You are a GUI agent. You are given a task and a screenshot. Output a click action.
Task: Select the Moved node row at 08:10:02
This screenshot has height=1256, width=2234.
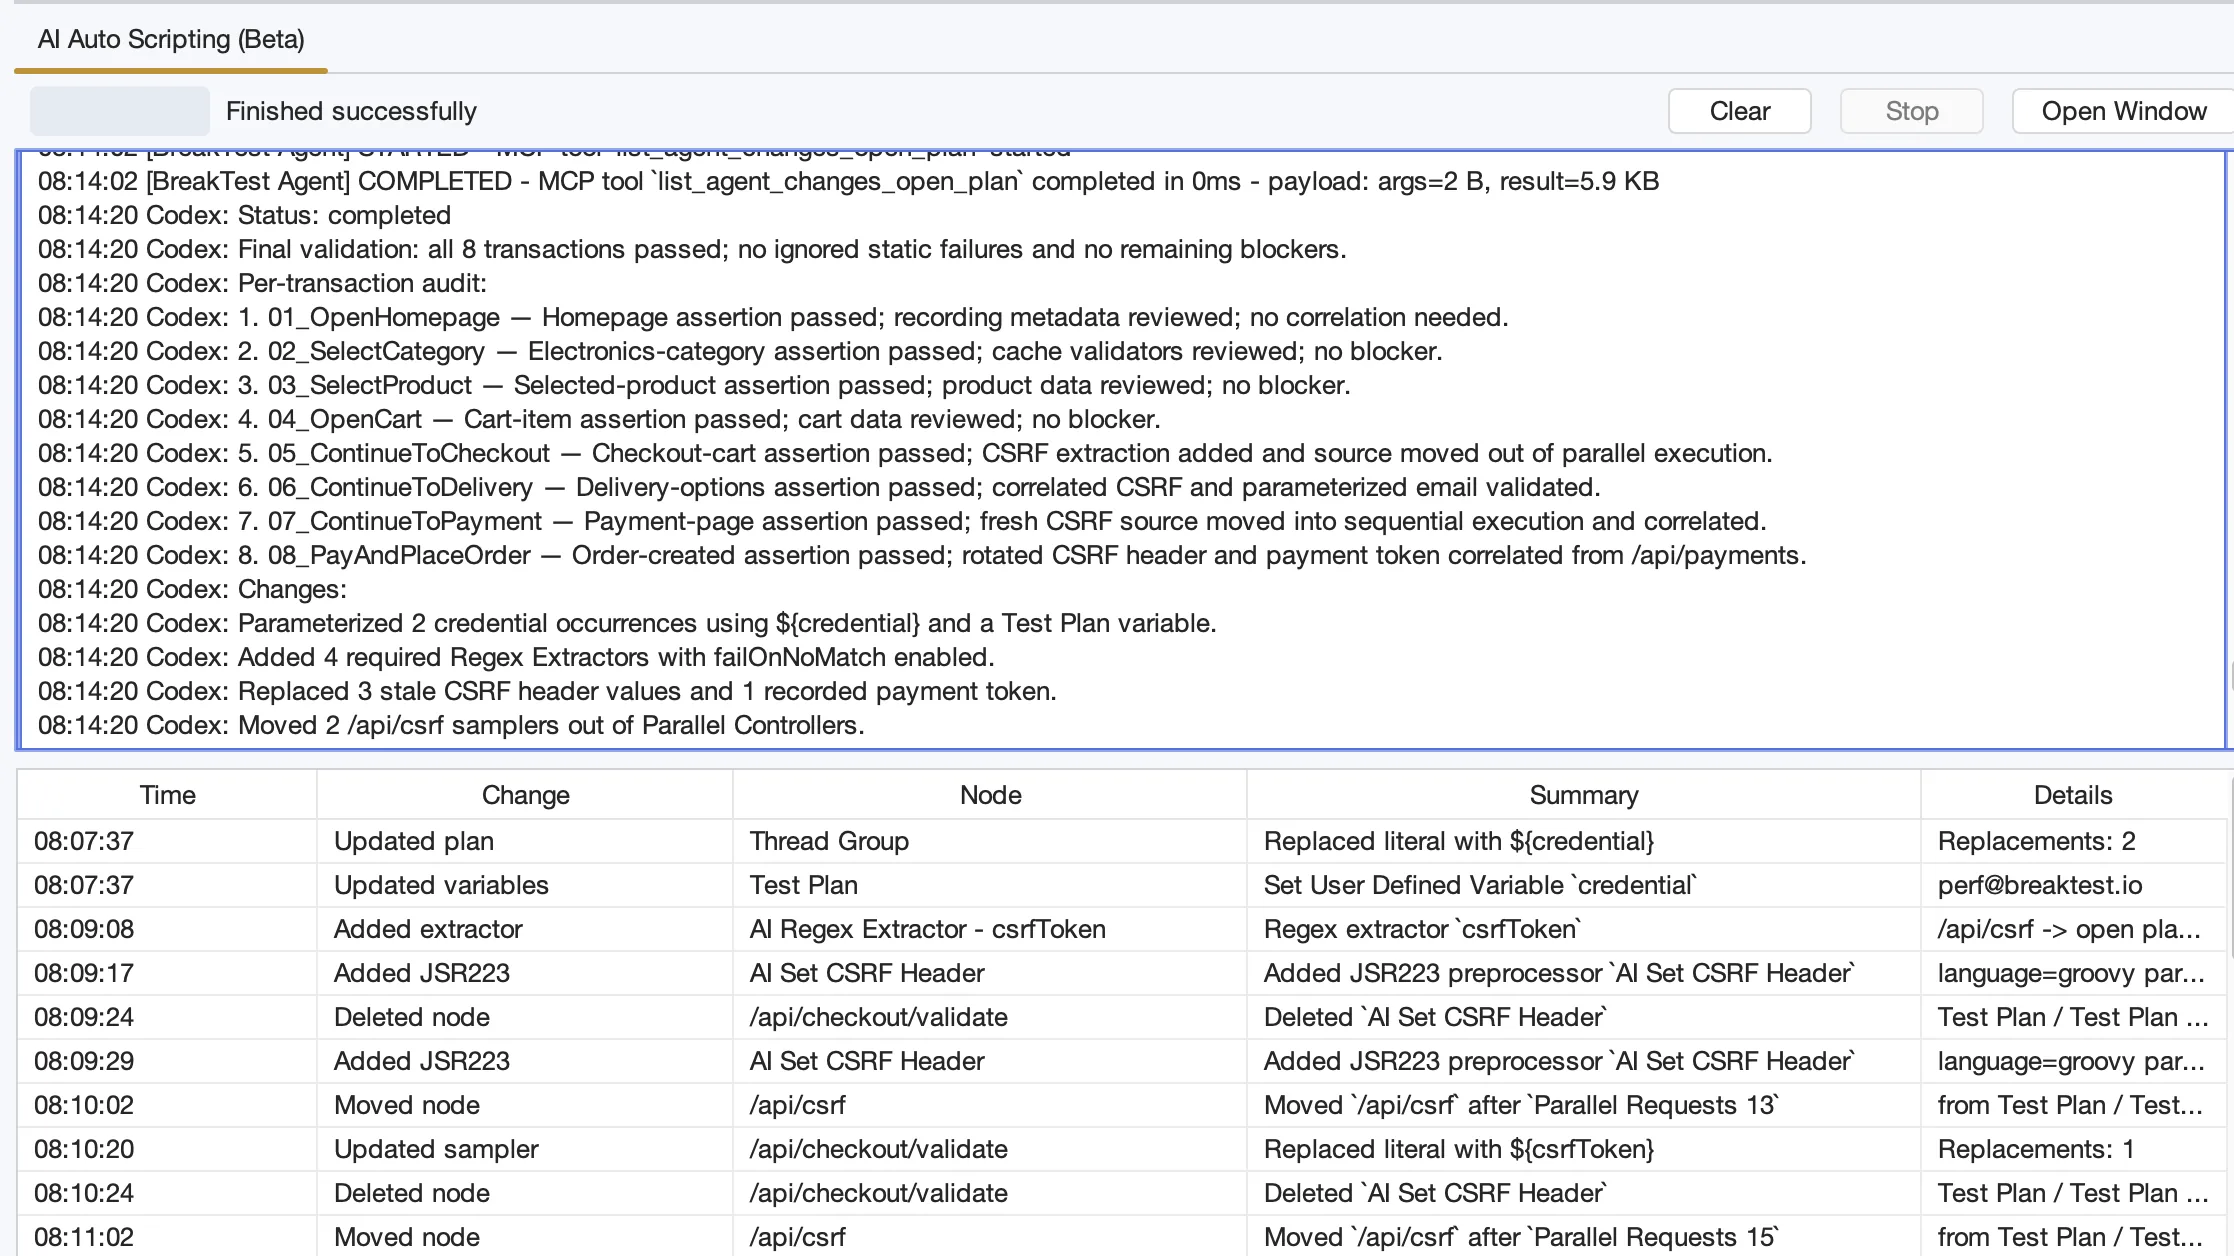click(x=1122, y=1105)
